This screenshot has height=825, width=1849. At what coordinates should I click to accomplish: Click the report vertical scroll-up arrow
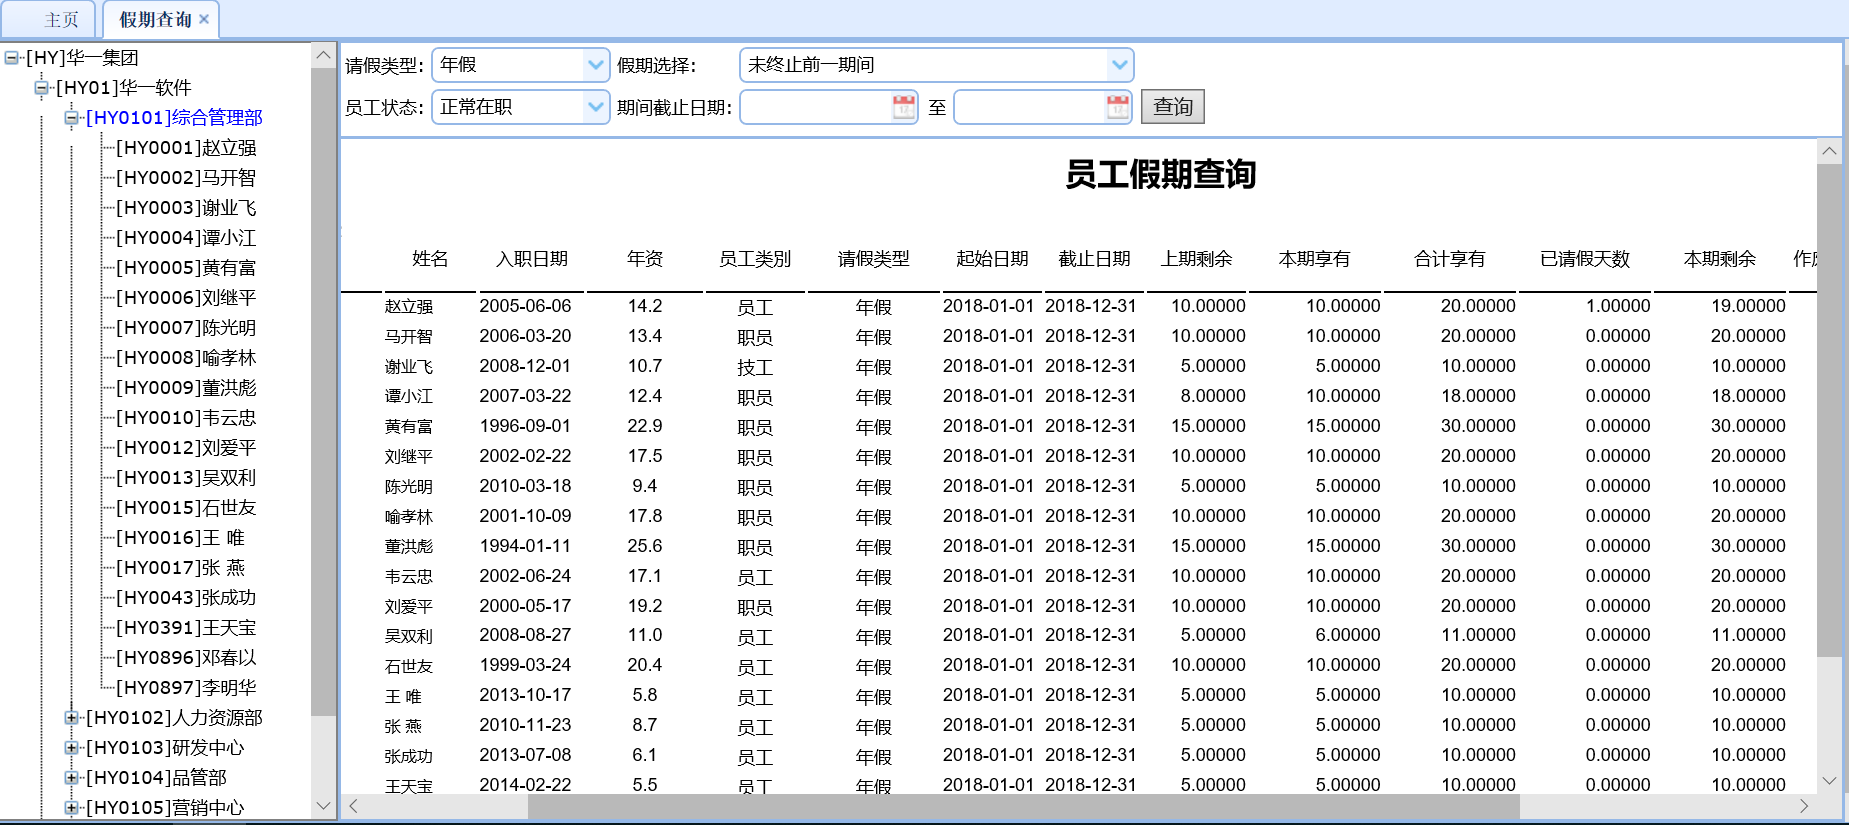pyautogui.click(x=1829, y=152)
